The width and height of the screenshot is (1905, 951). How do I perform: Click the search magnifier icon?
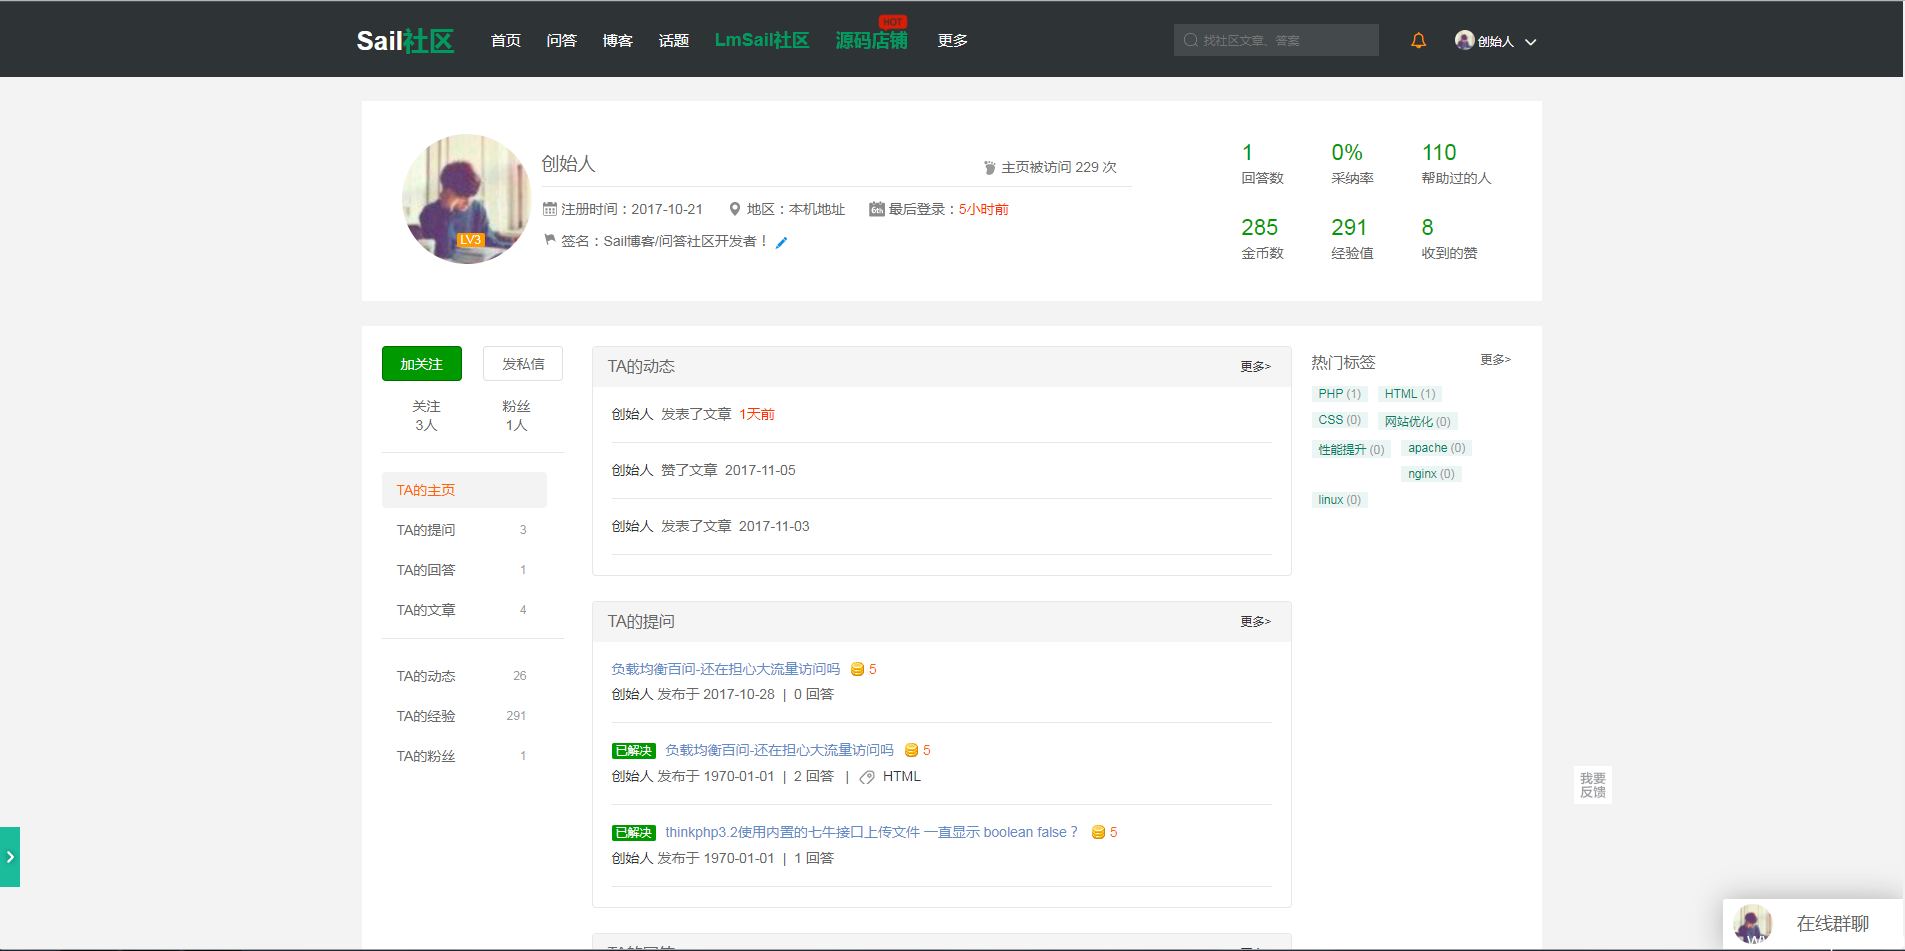click(1190, 41)
